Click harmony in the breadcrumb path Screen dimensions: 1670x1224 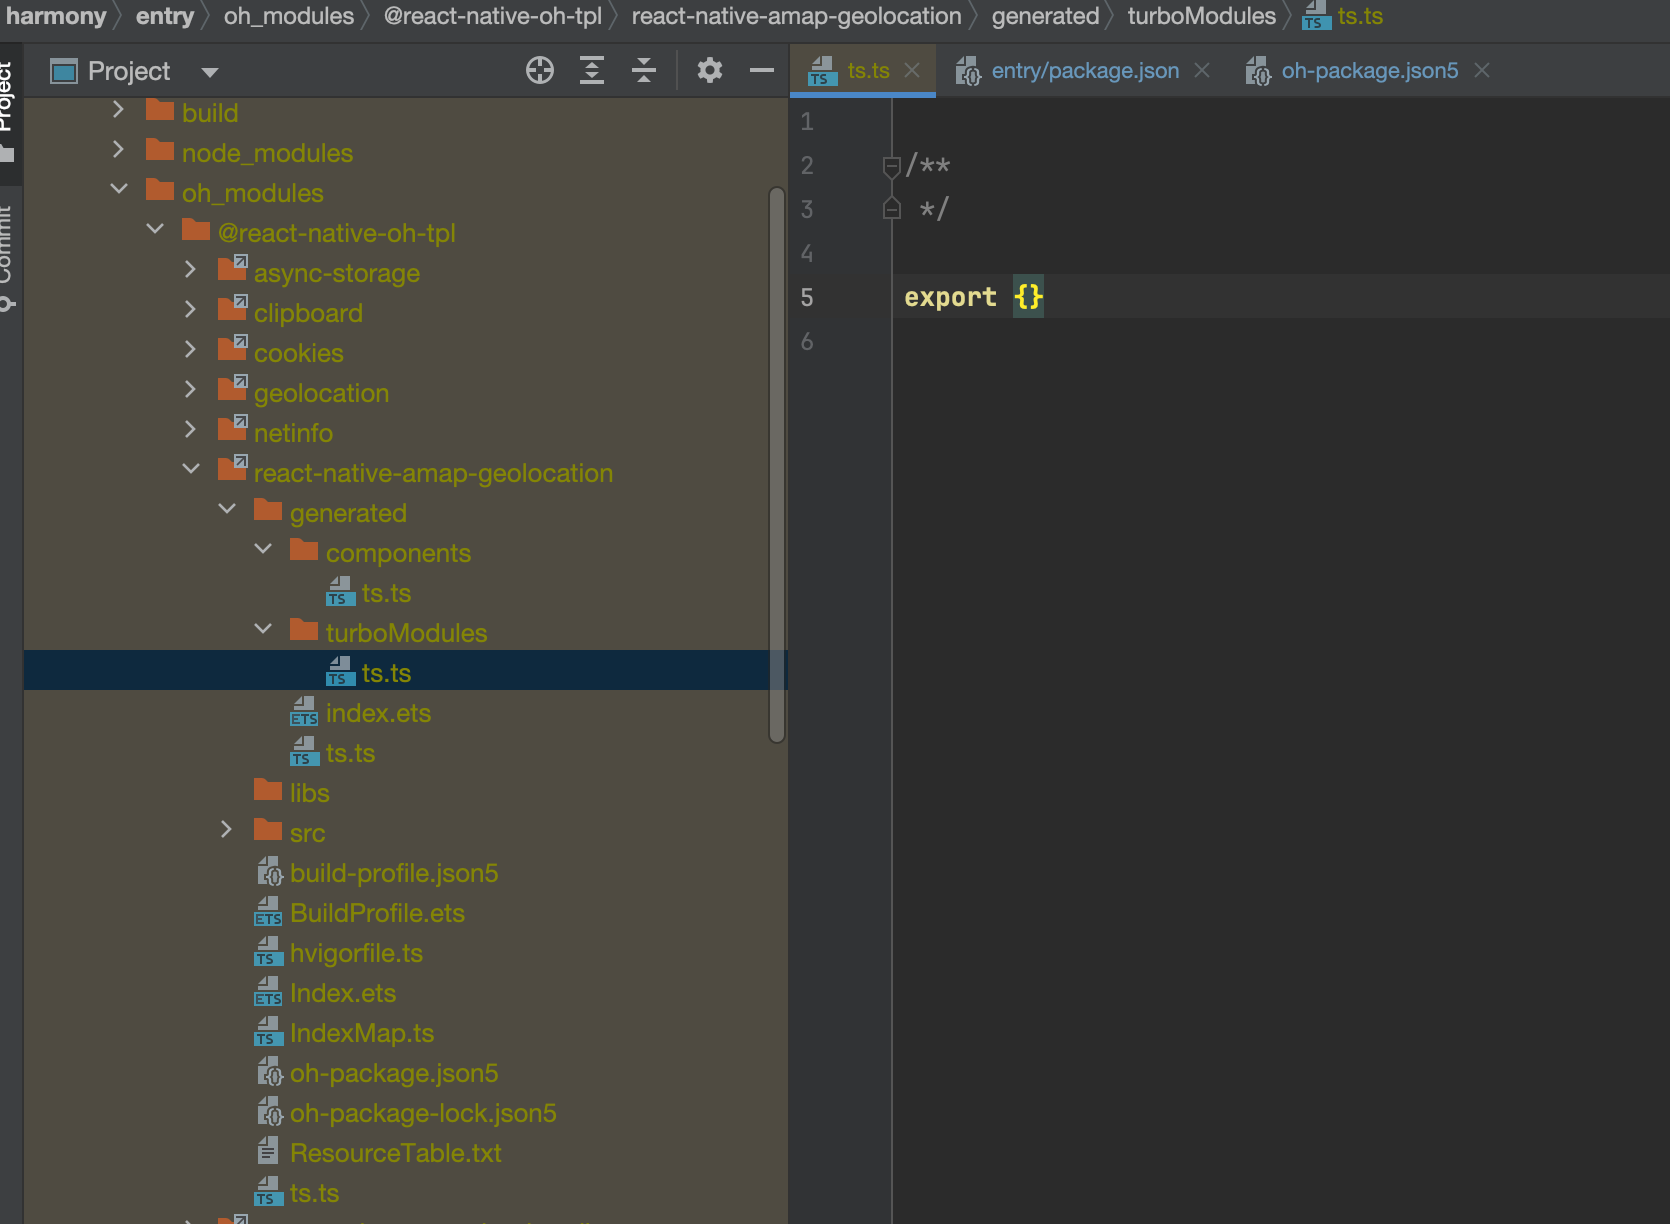pos(56,16)
